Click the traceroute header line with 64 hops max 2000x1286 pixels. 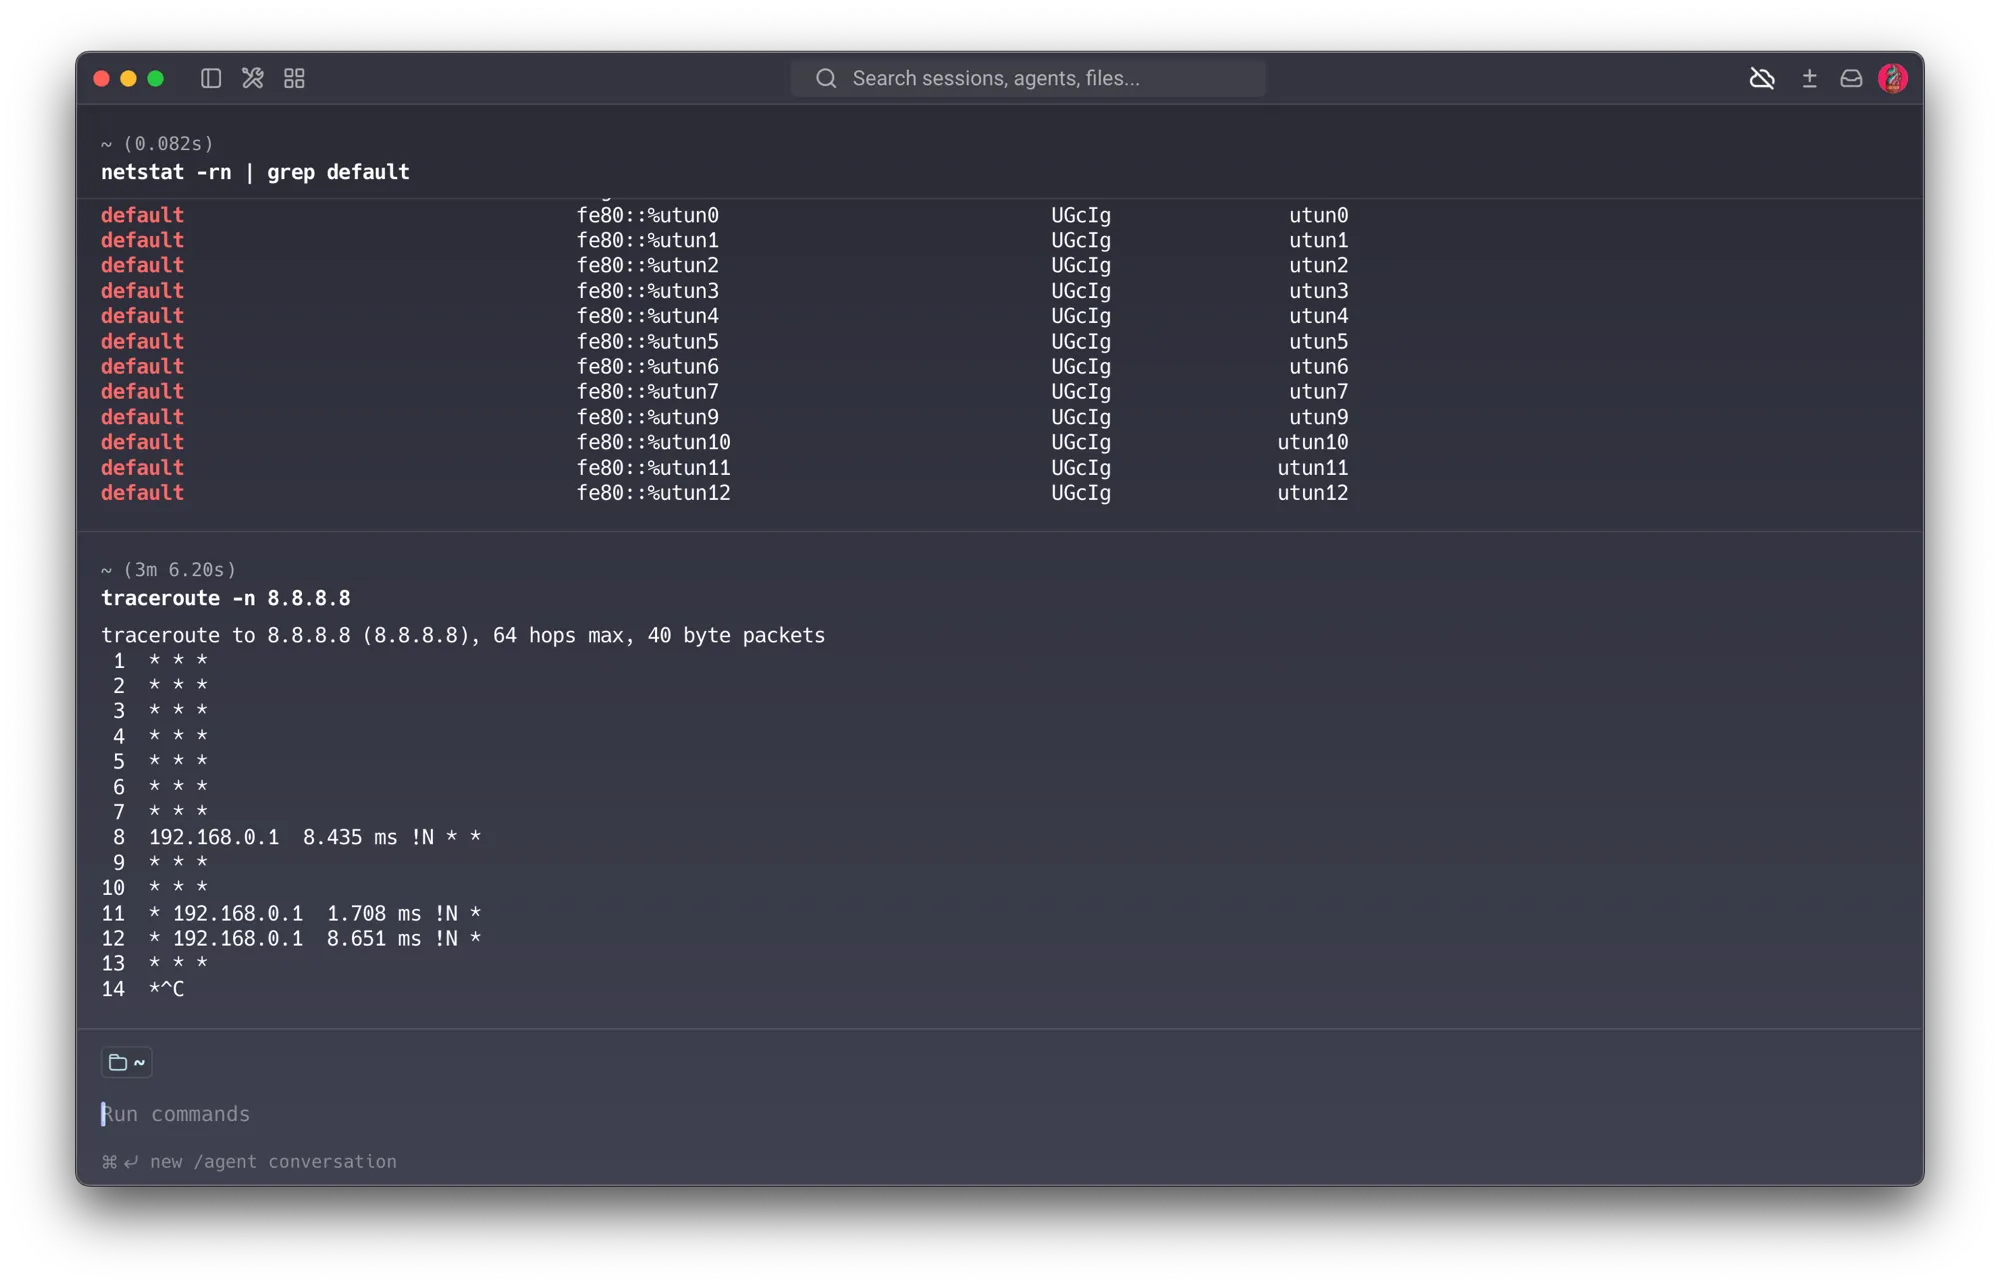463,635
